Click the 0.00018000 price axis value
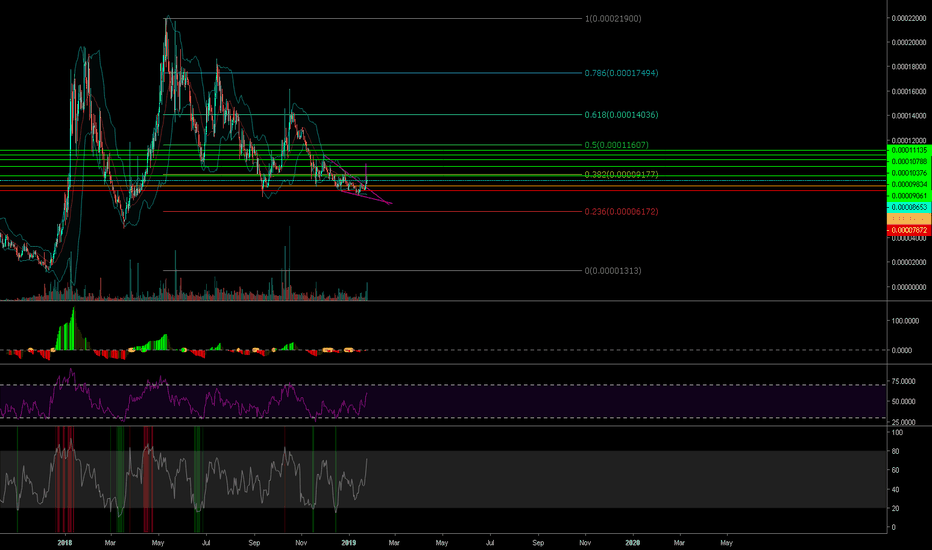This screenshot has width=932, height=550. [x=909, y=67]
